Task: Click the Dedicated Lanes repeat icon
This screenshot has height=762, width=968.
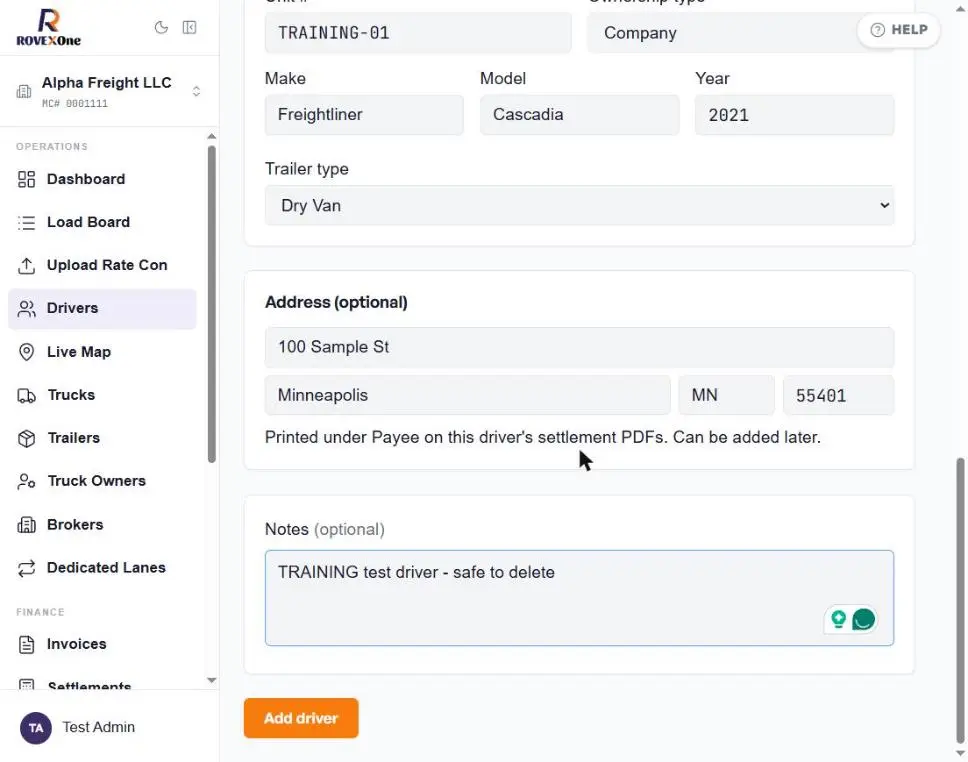Action: (27, 568)
